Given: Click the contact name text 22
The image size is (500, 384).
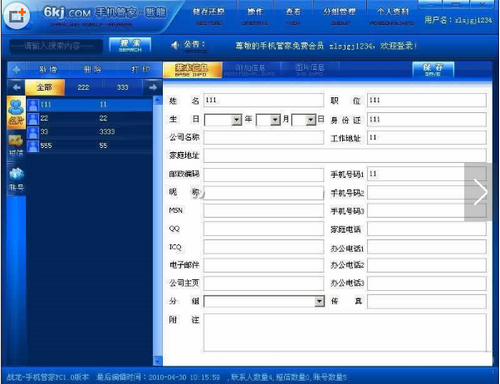Looking at the screenshot, I should coord(44,118).
